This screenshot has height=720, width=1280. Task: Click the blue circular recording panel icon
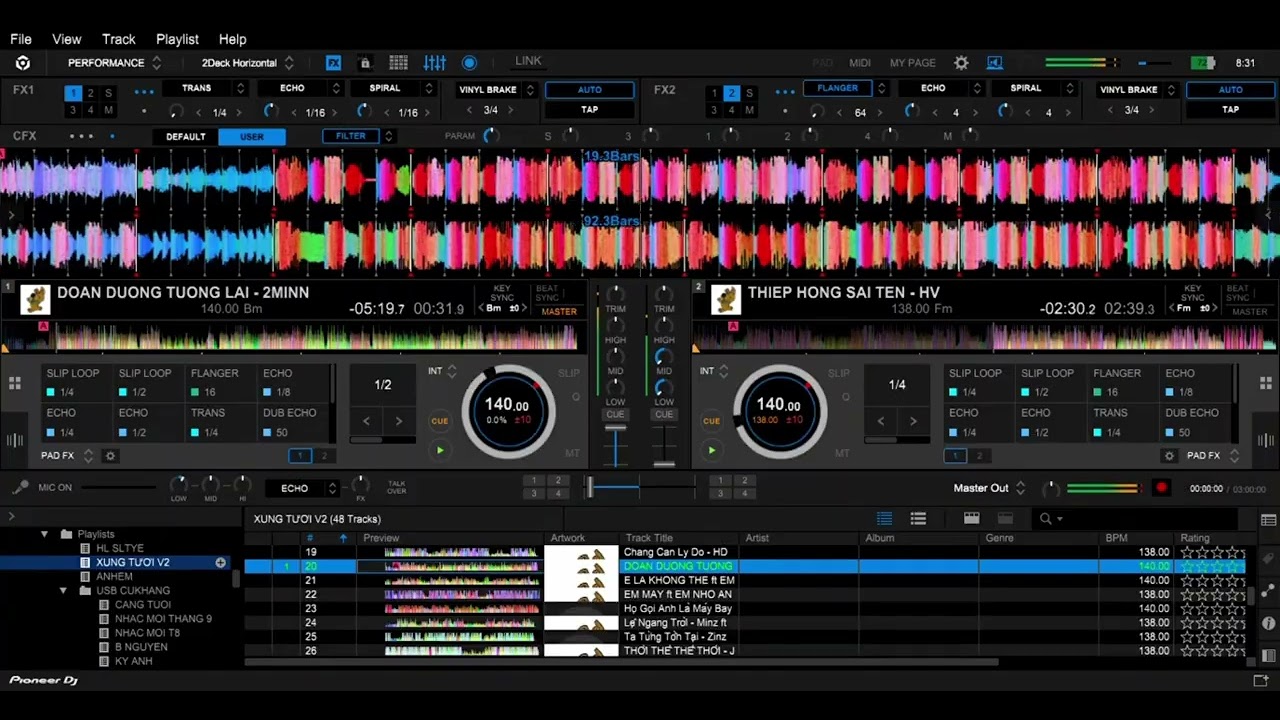pos(469,63)
